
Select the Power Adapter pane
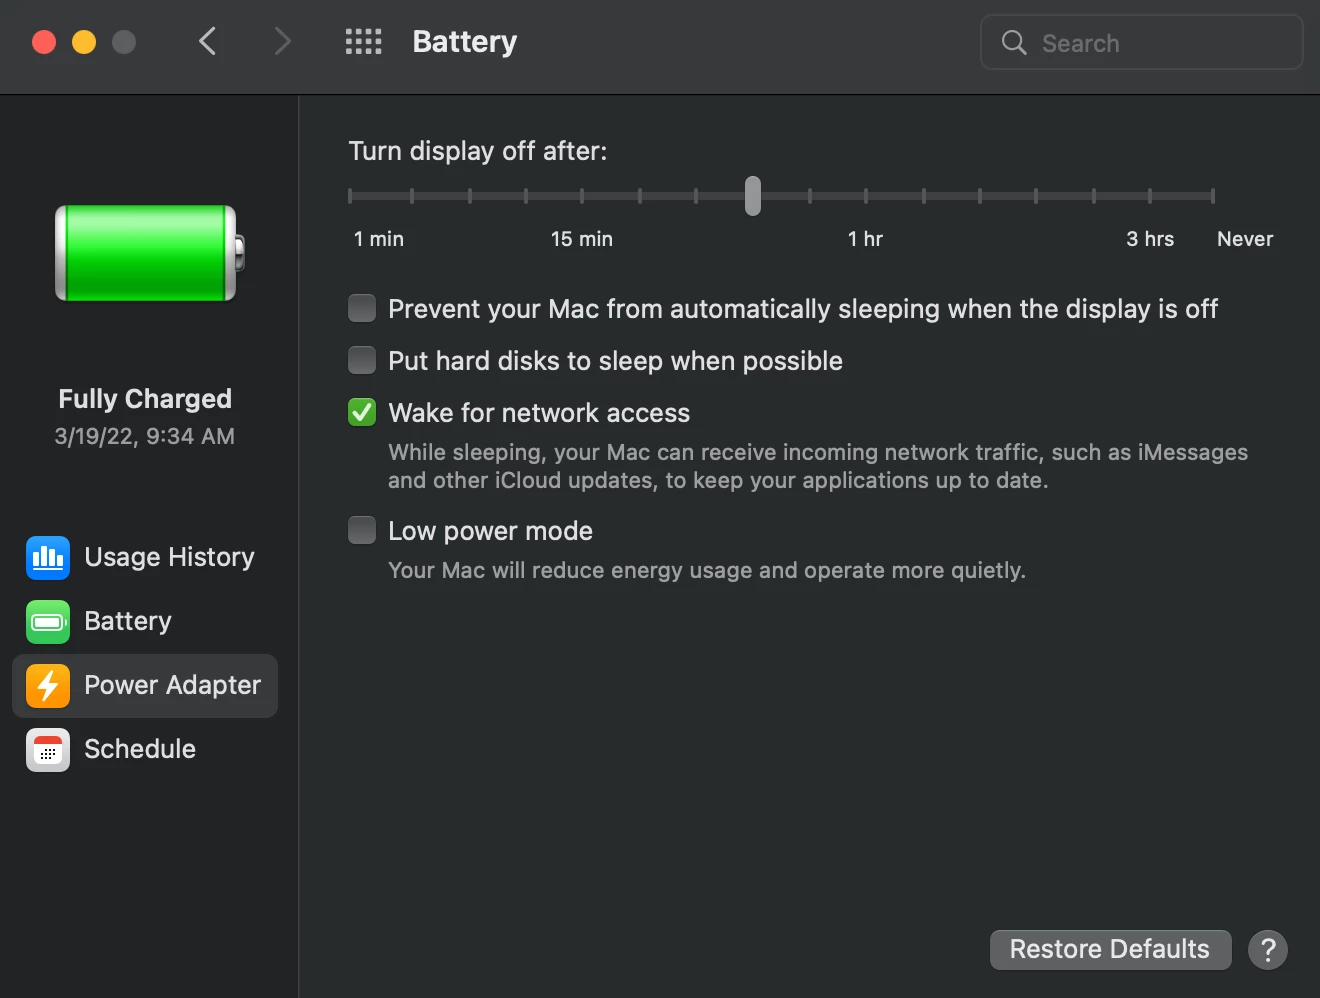(145, 686)
